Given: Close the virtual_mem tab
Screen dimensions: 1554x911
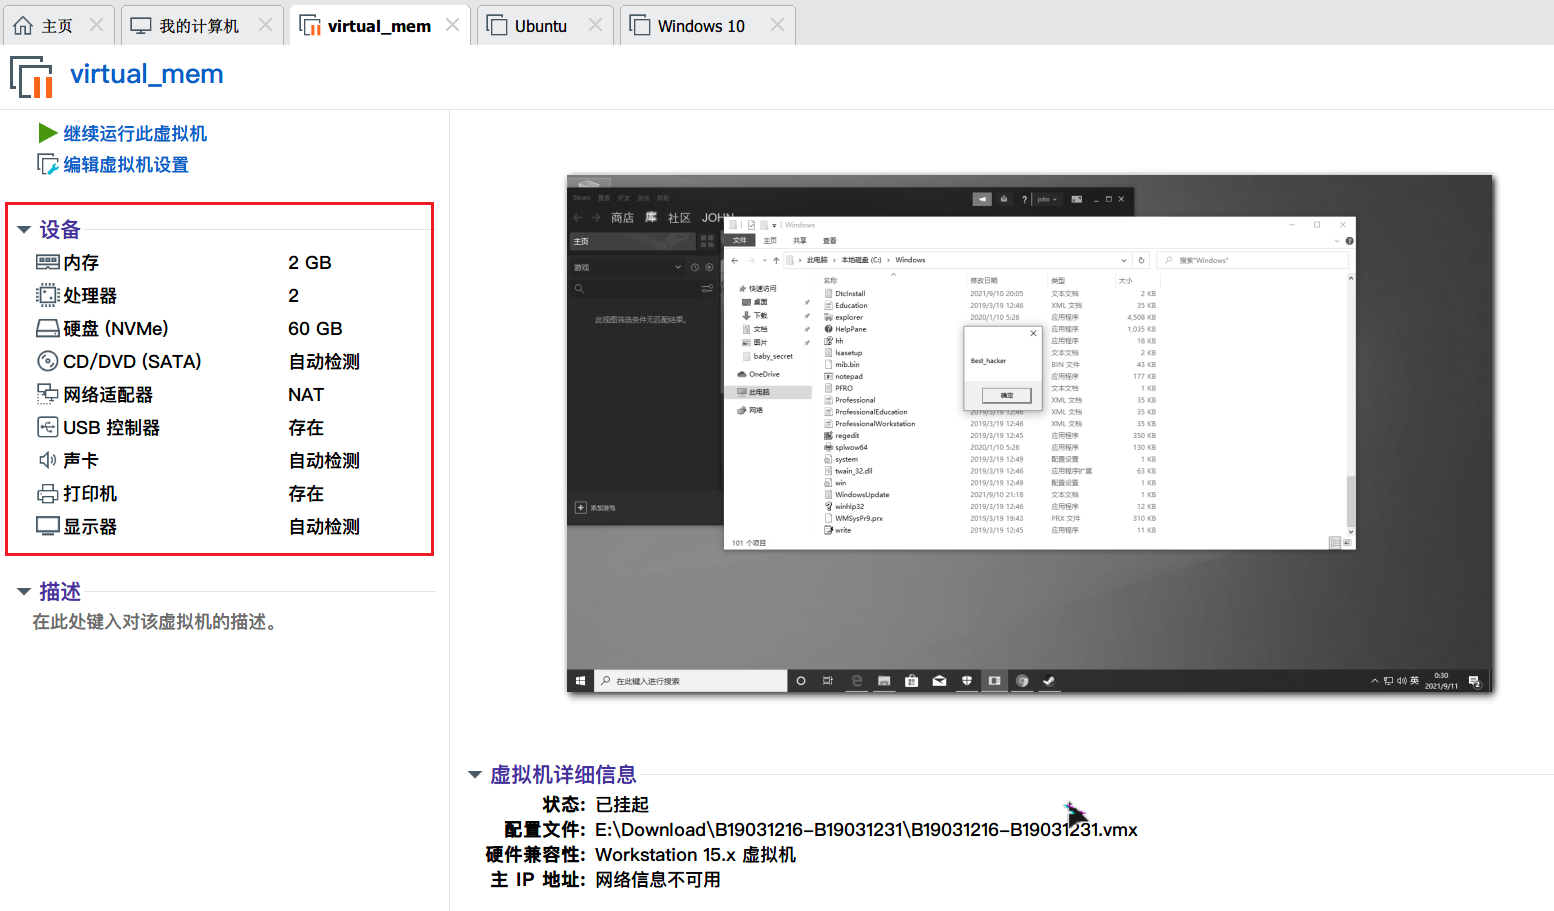Looking at the screenshot, I should 452,25.
